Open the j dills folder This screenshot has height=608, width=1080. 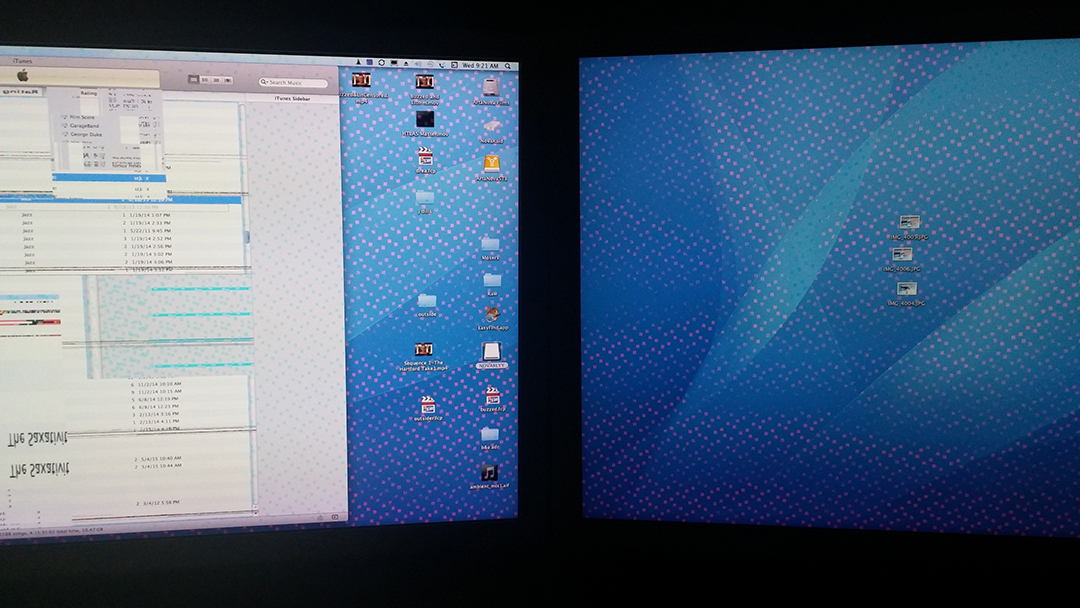pos(425,198)
